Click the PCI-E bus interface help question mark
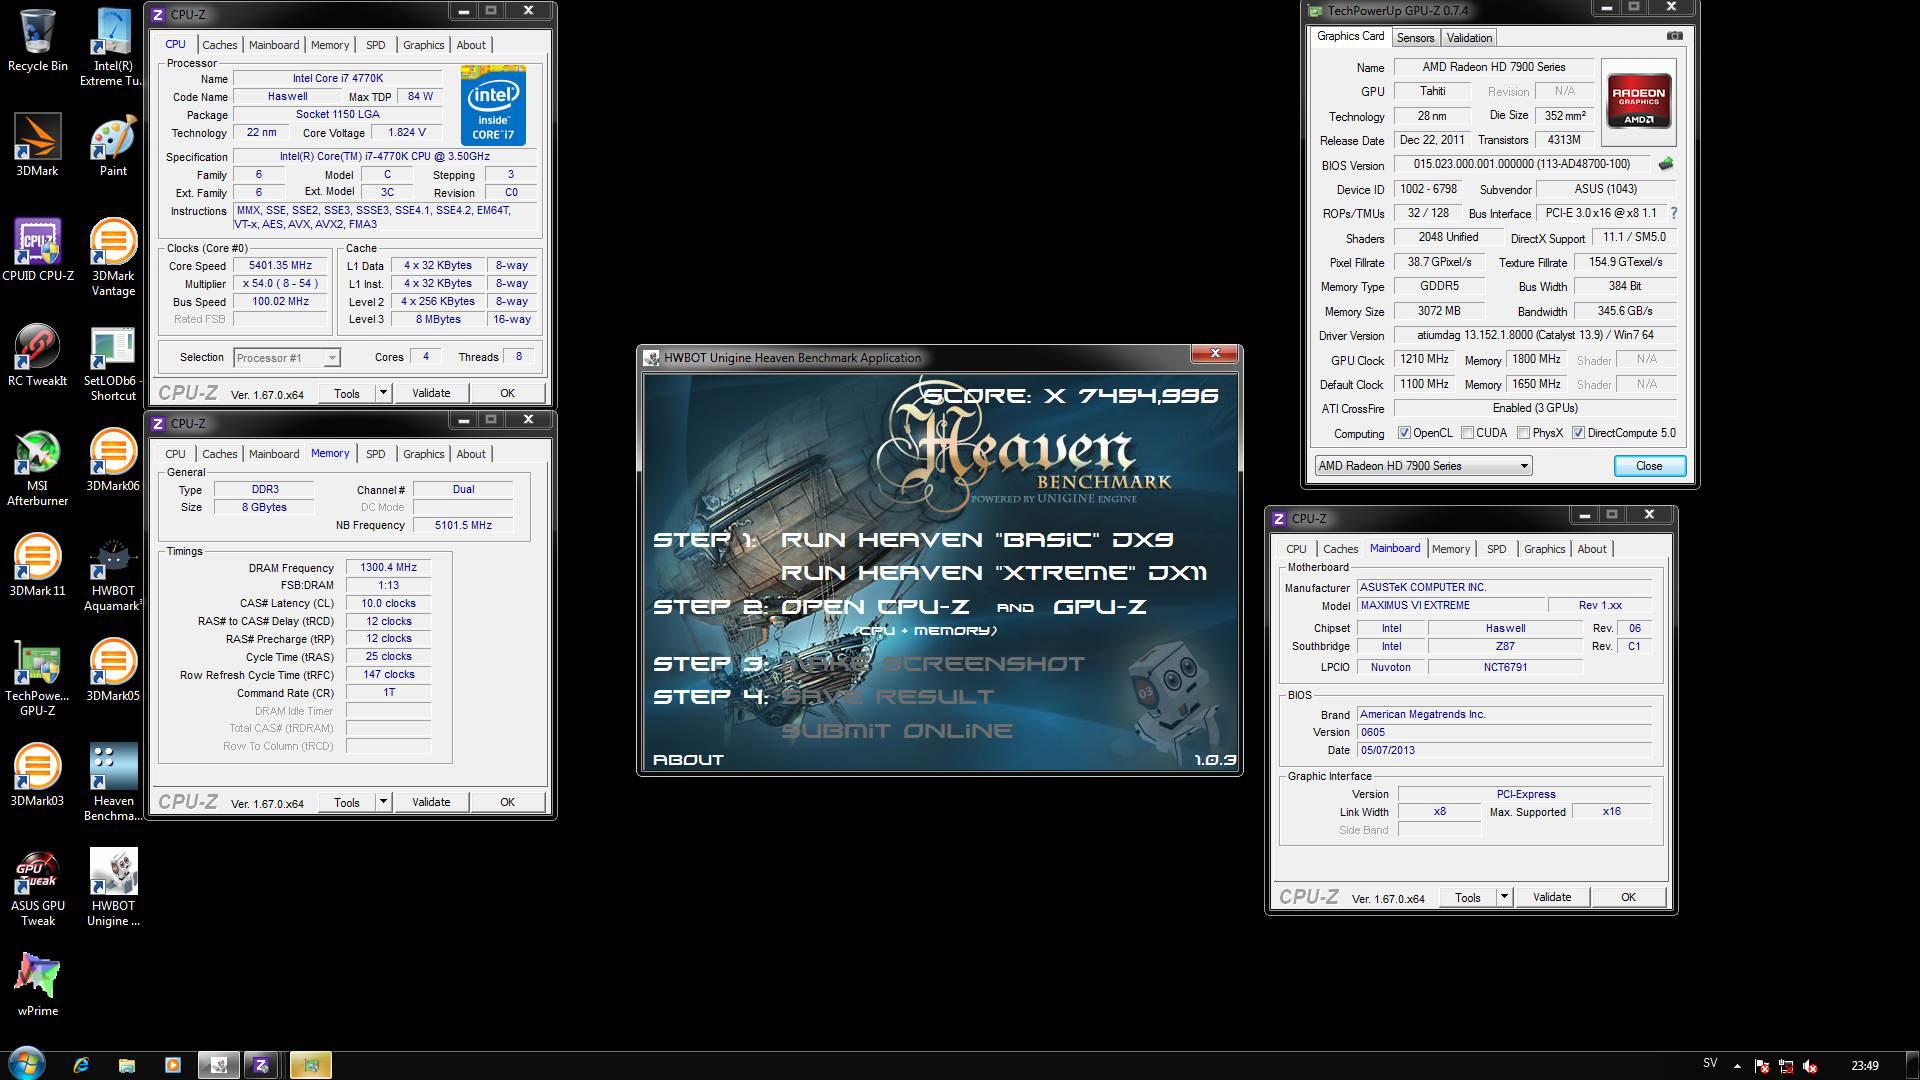 pyautogui.click(x=1674, y=213)
